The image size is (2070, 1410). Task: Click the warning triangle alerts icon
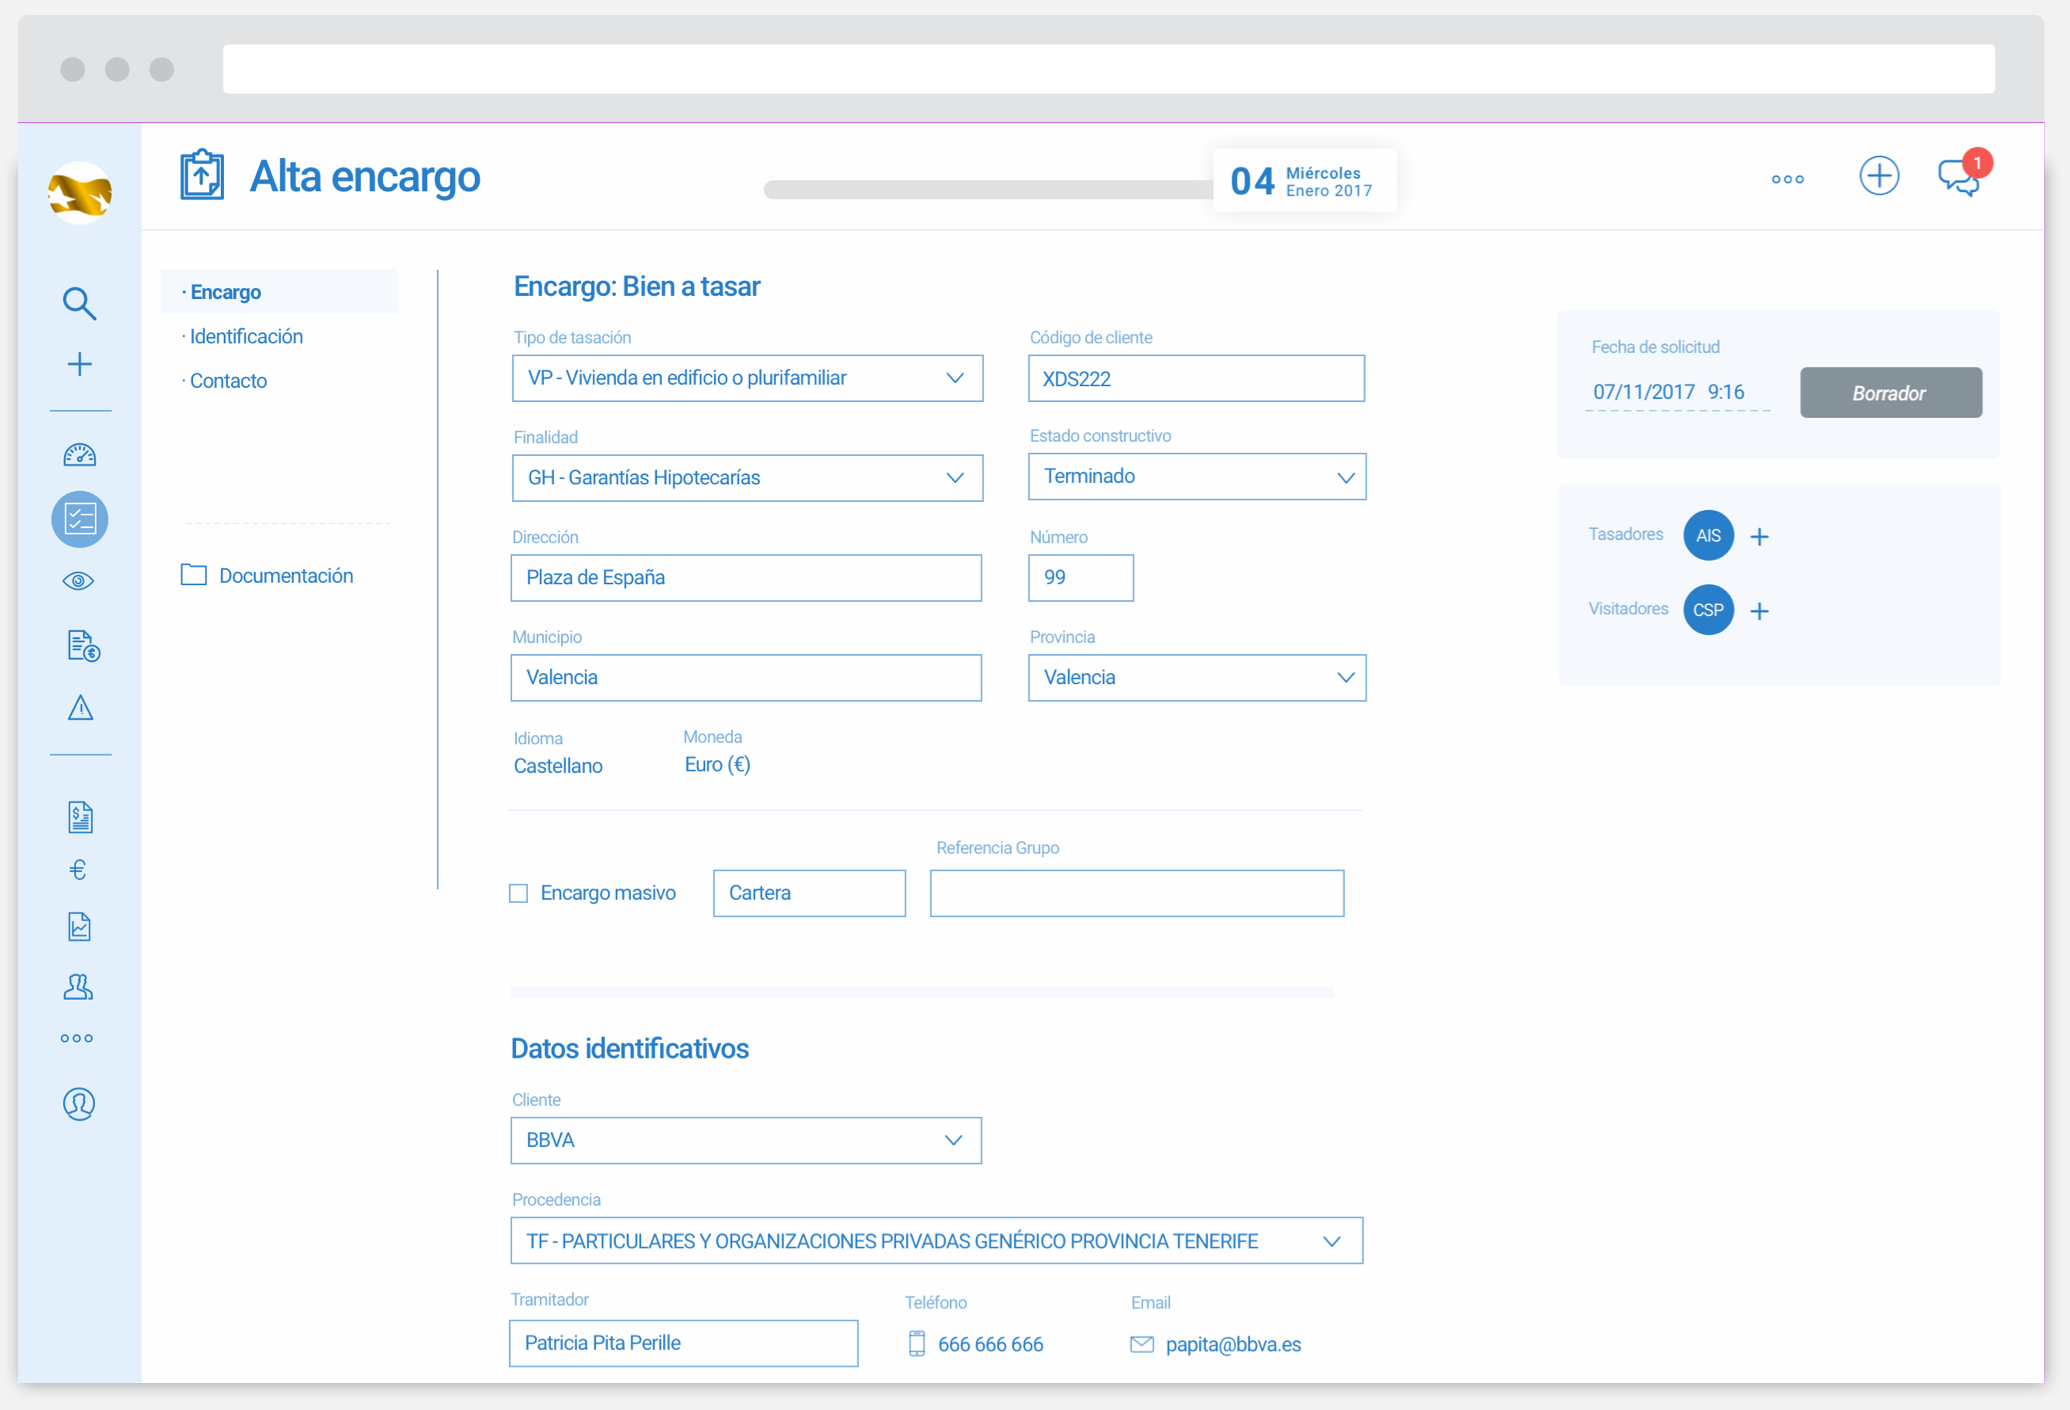[80, 708]
